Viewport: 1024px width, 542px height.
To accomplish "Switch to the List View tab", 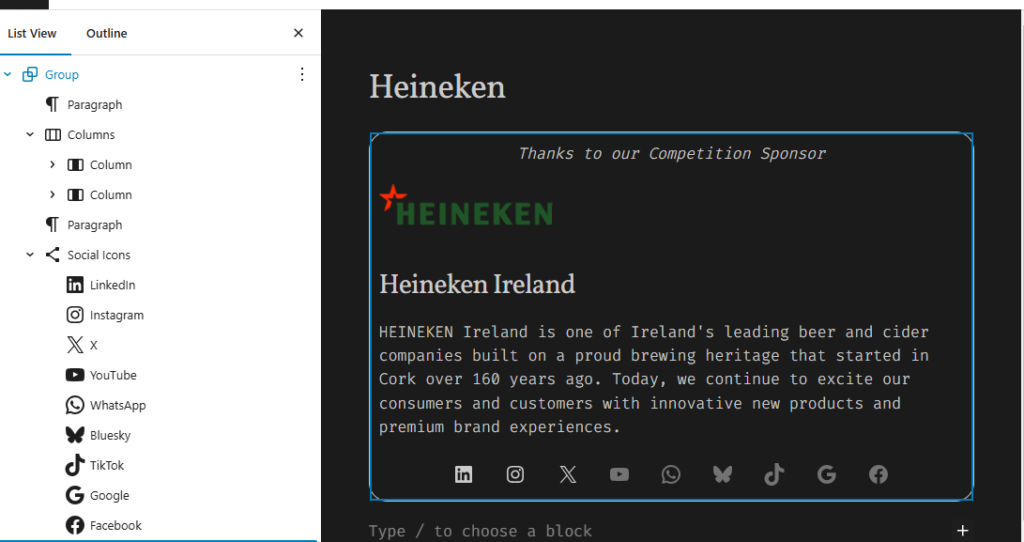I will (32, 33).
